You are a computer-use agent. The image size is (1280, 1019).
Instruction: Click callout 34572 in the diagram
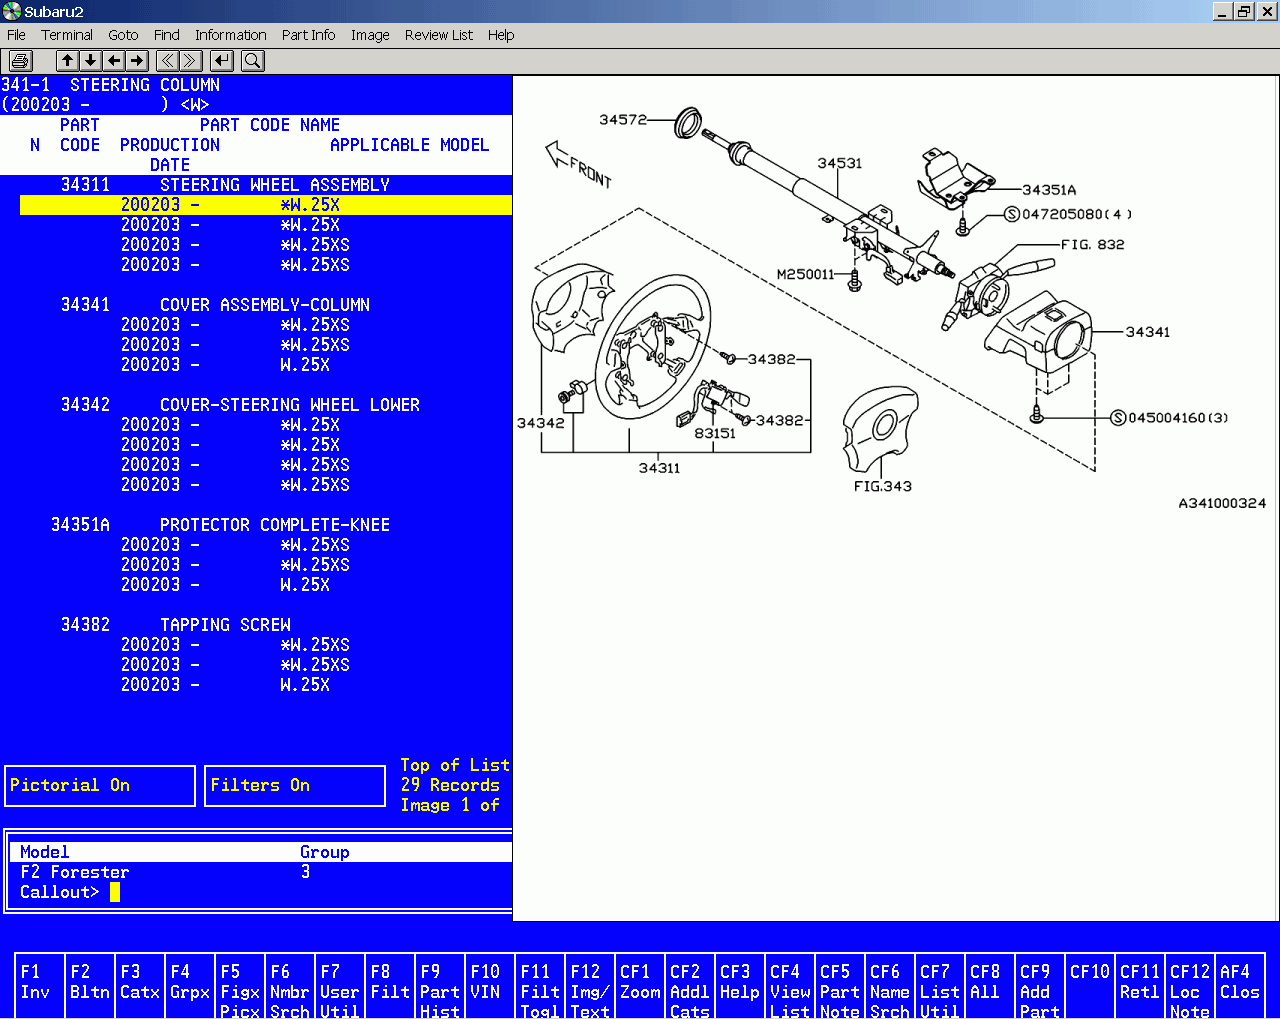[x=623, y=120]
